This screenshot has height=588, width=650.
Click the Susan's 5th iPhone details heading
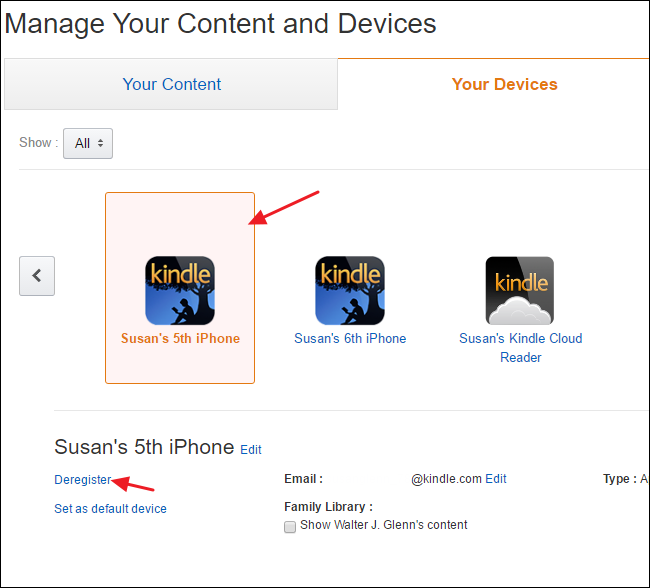[x=144, y=447]
